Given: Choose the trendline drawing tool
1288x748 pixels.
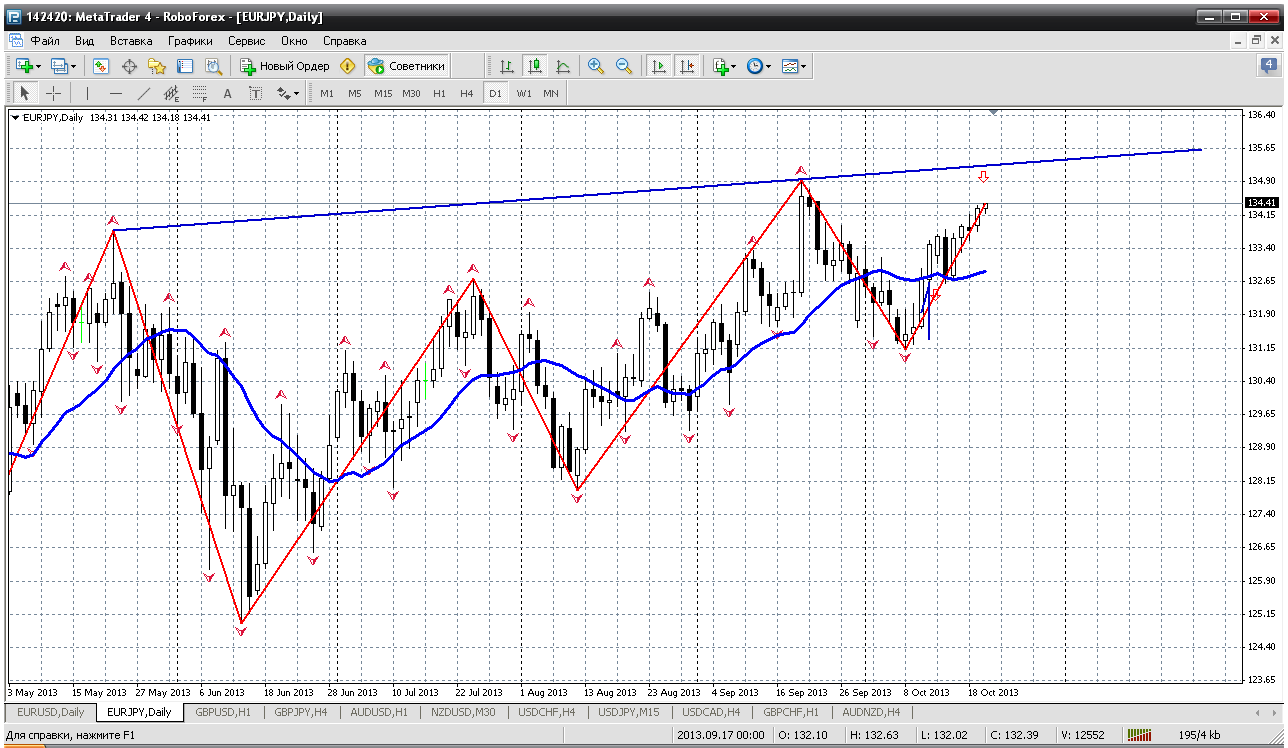Looking at the screenshot, I should 144,93.
